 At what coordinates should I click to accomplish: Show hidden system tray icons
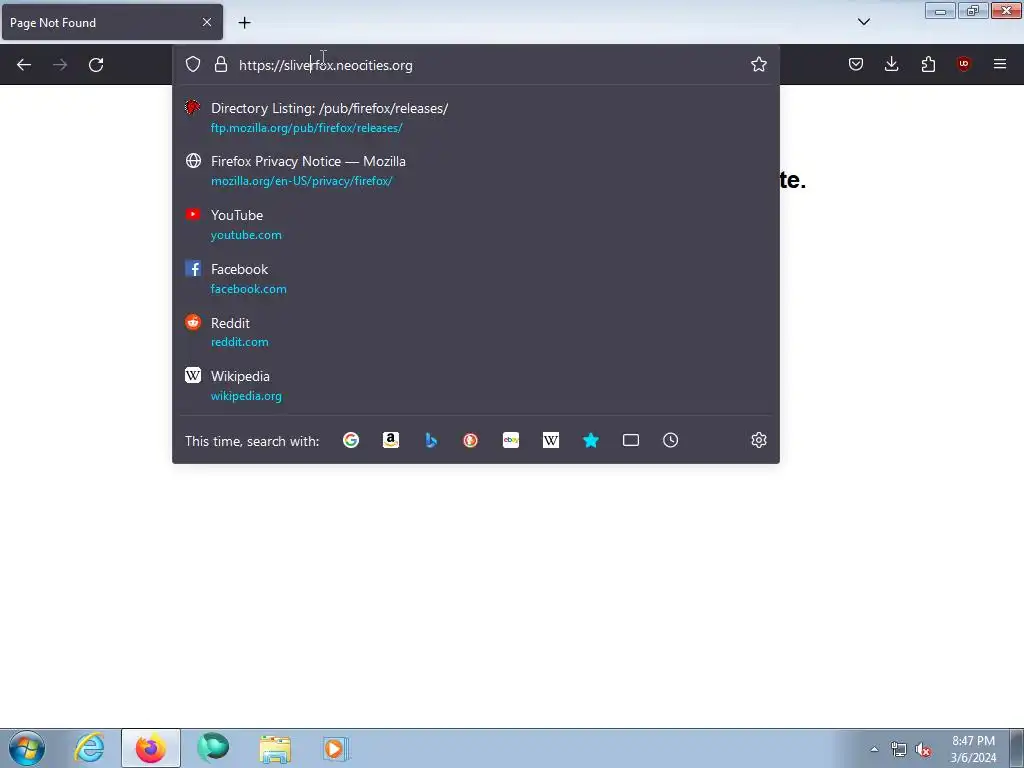pos(874,749)
